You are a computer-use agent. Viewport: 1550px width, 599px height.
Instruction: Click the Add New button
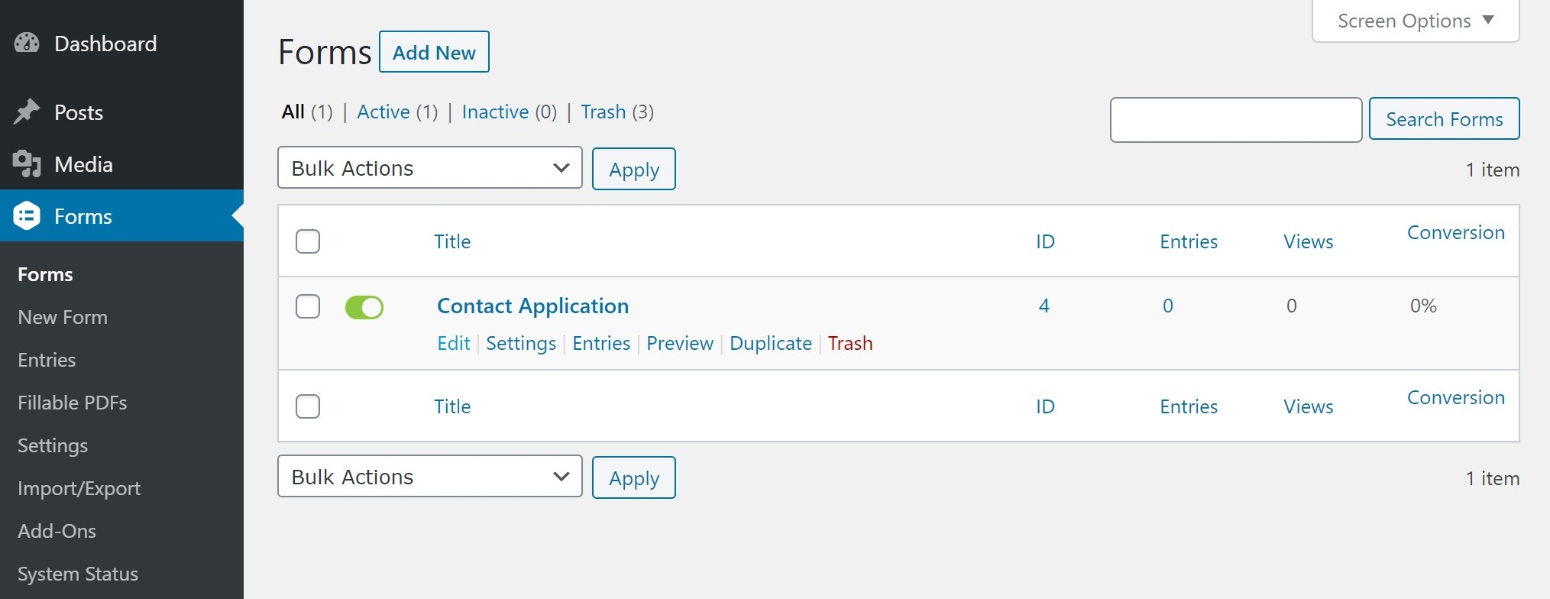pyautogui.click(x=434, y=53)
